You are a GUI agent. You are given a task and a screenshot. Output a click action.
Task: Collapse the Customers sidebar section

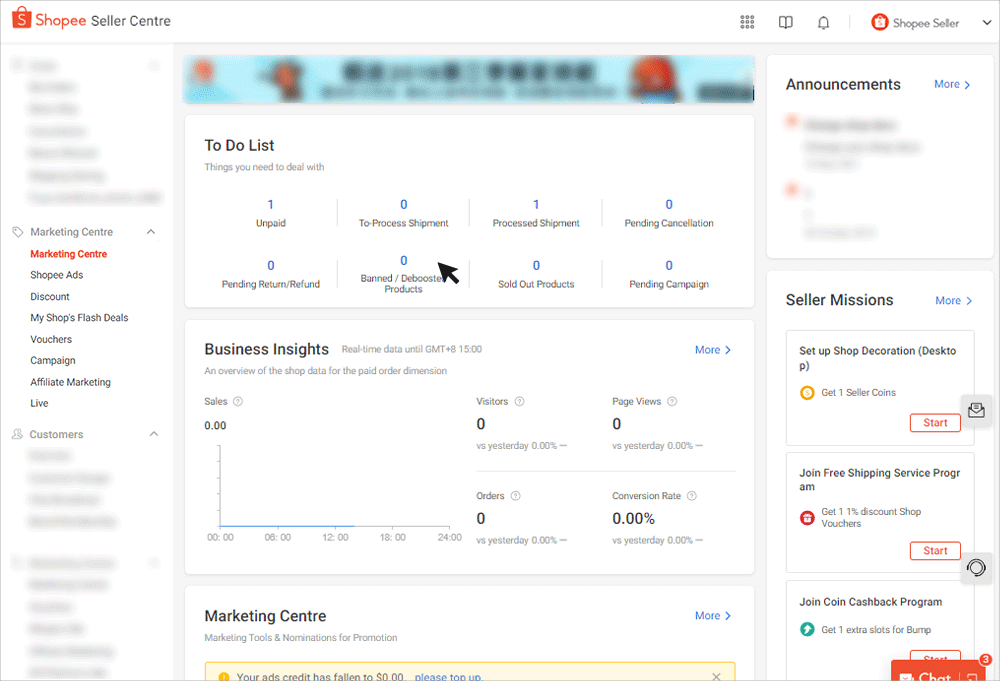tap(153, 434)
